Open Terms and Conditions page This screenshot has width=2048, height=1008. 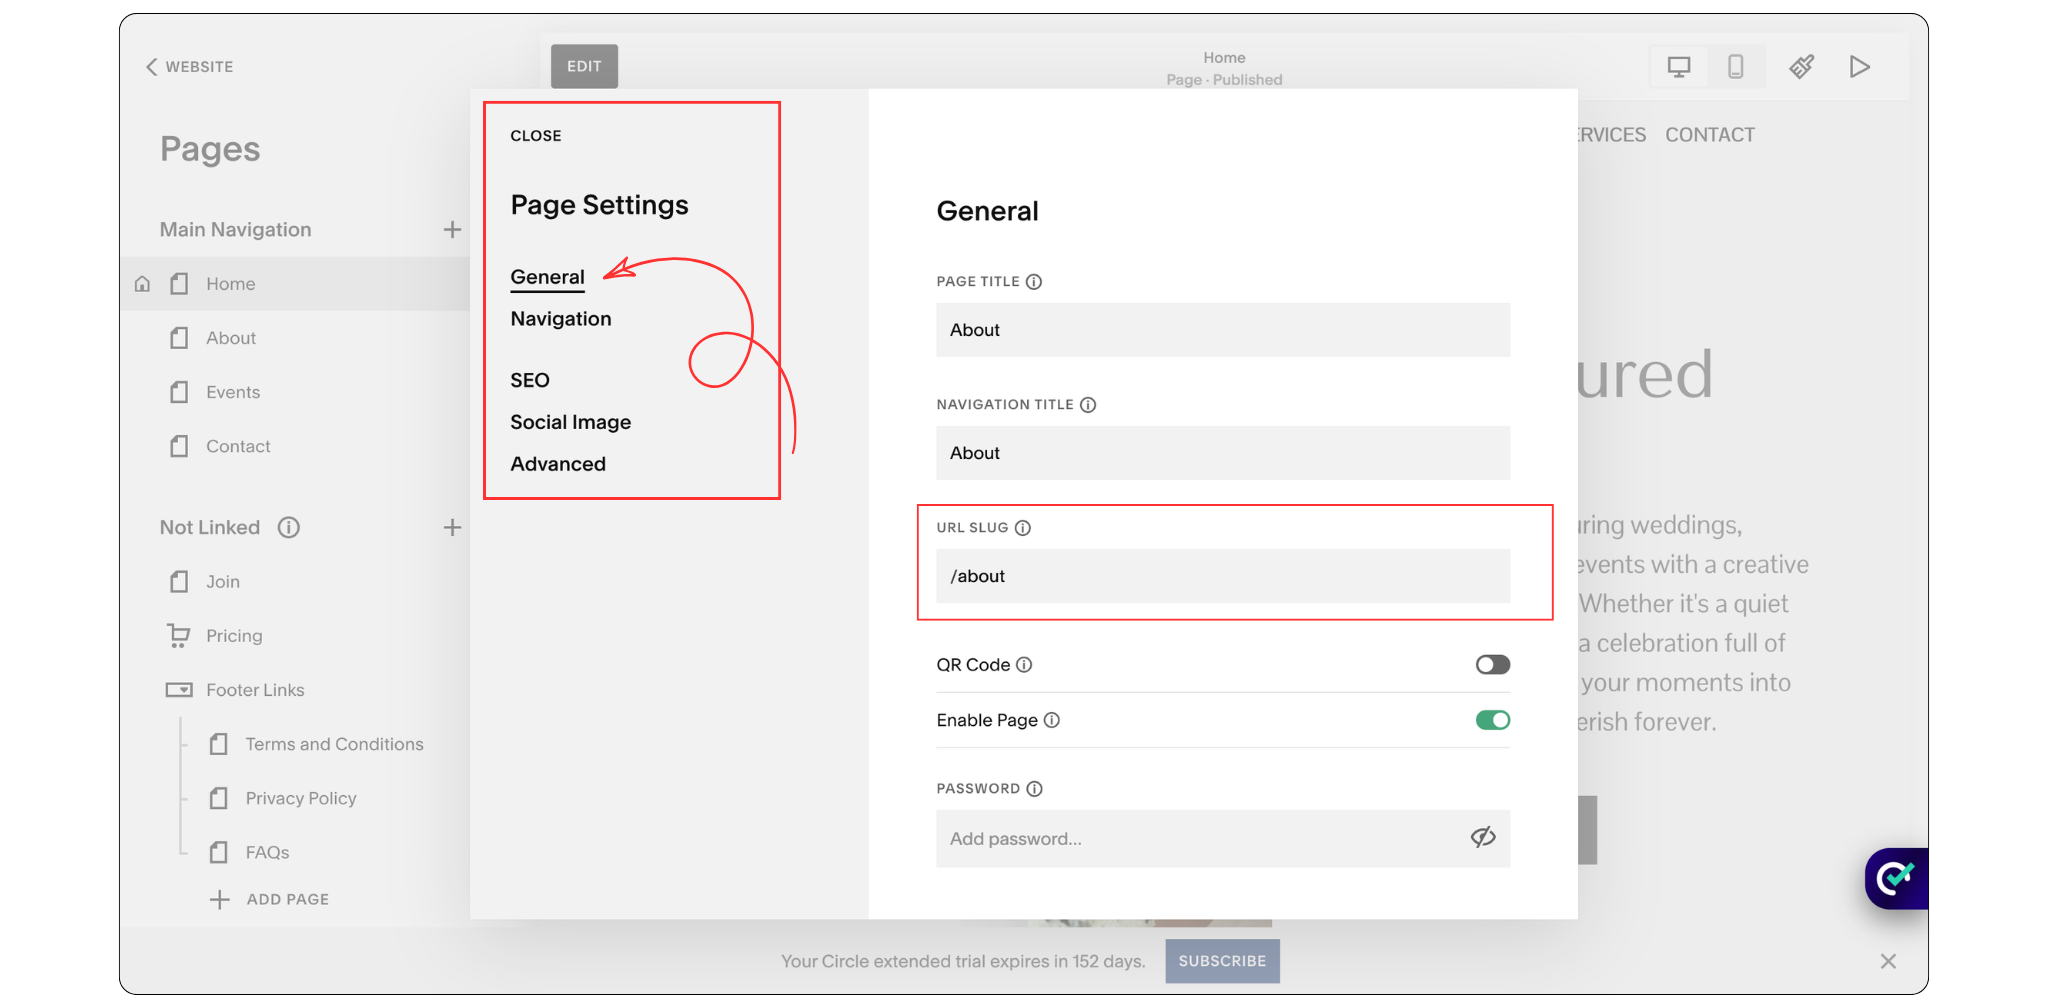pos(335,744)
